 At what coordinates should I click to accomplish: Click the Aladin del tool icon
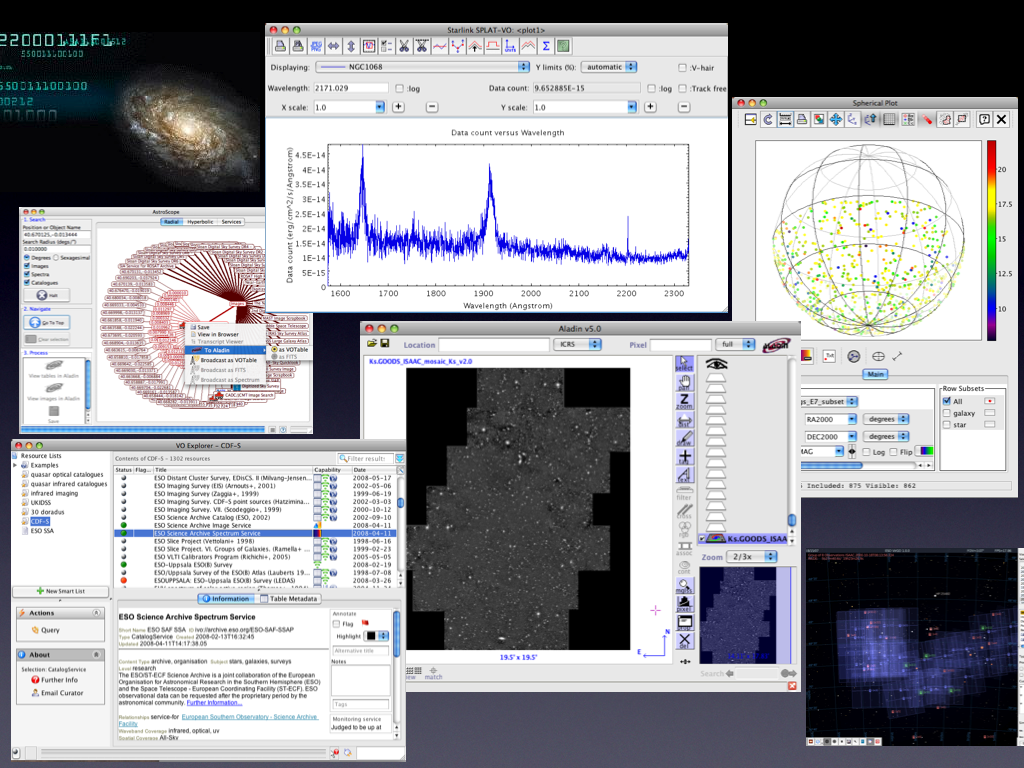pos(684,641)
